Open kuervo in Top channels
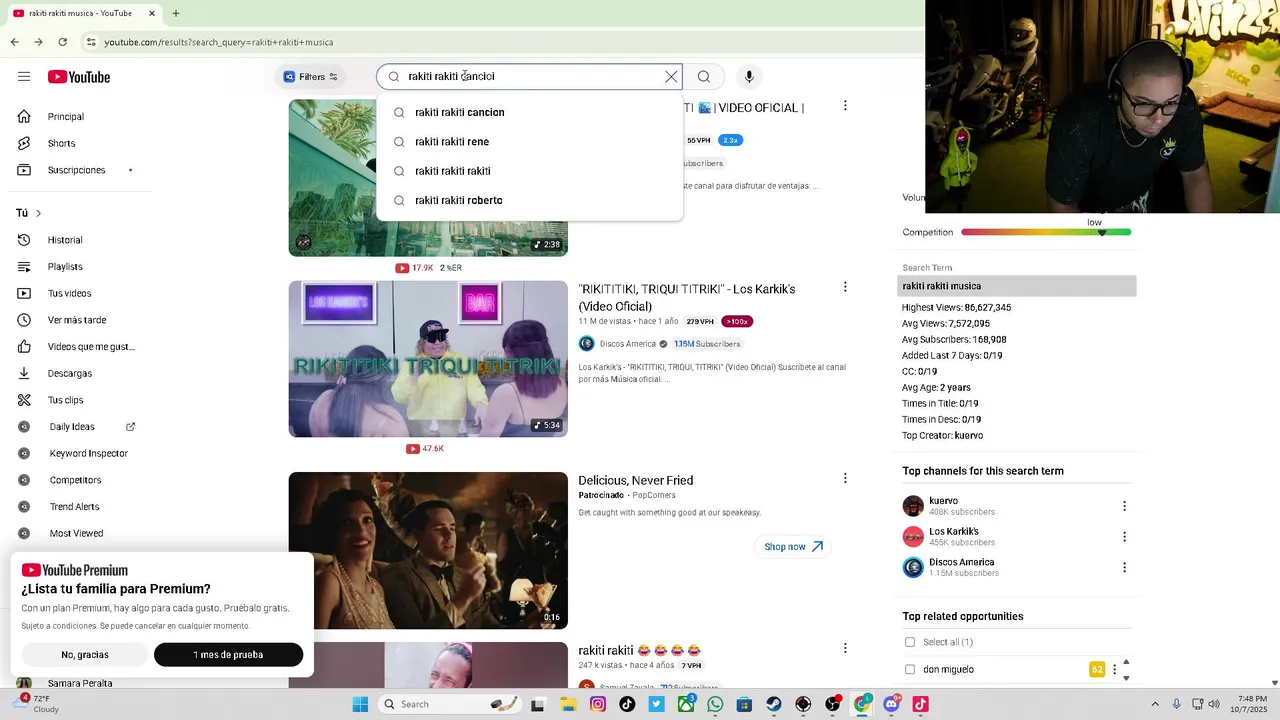The width and height of the screenshot is (1280, 720). 943,501
